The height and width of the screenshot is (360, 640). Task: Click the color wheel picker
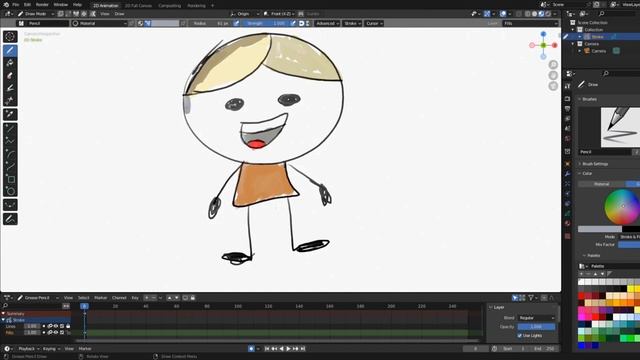click(x=622, y=207)
